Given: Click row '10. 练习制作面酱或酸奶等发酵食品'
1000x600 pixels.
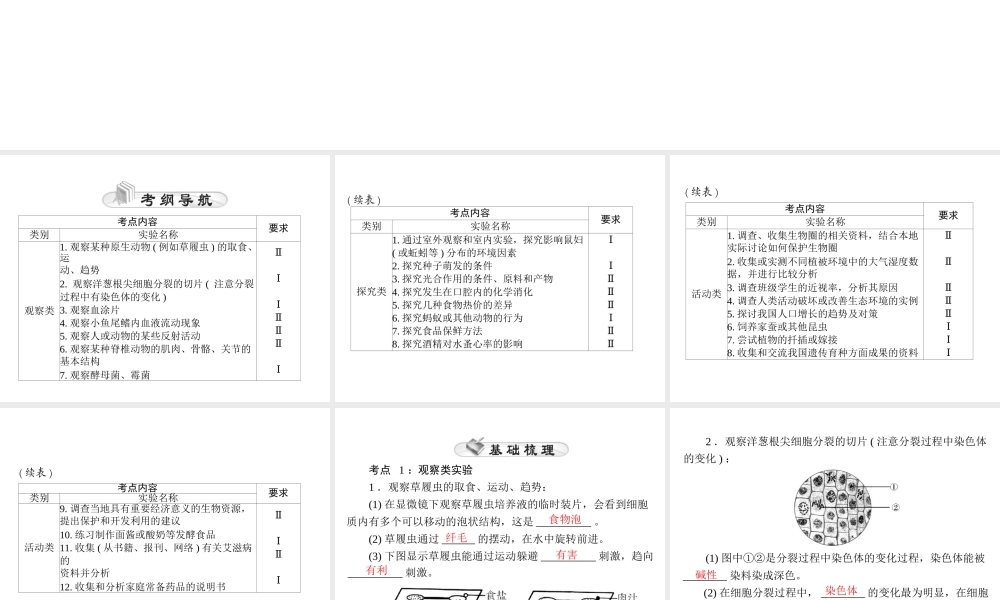Looking at the screenshot, I should point(138,534).
